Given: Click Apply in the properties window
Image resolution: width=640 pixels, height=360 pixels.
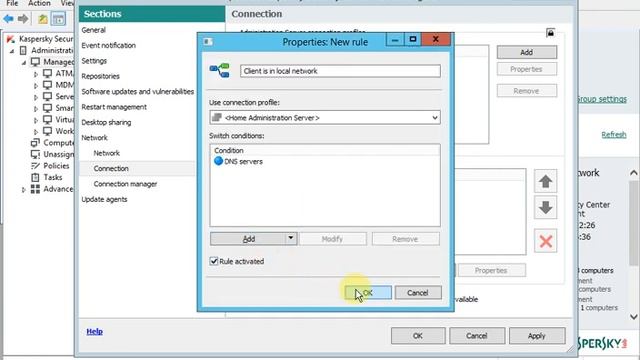Looking at the screenshot, I should [x=536, y=336].
